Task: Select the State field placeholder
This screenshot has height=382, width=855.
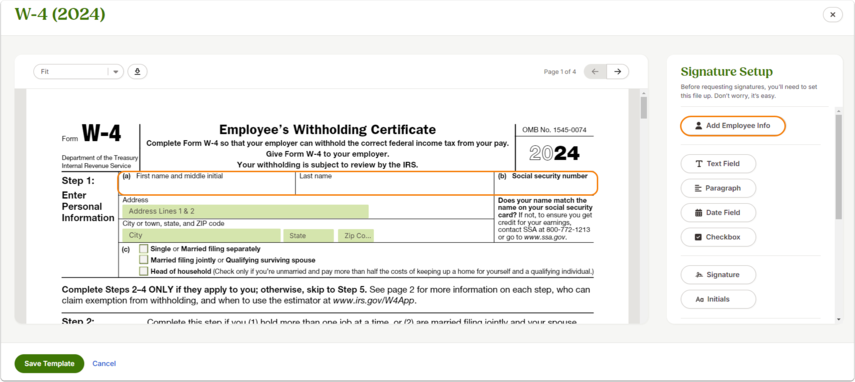Action: click(x=309, y=235)
